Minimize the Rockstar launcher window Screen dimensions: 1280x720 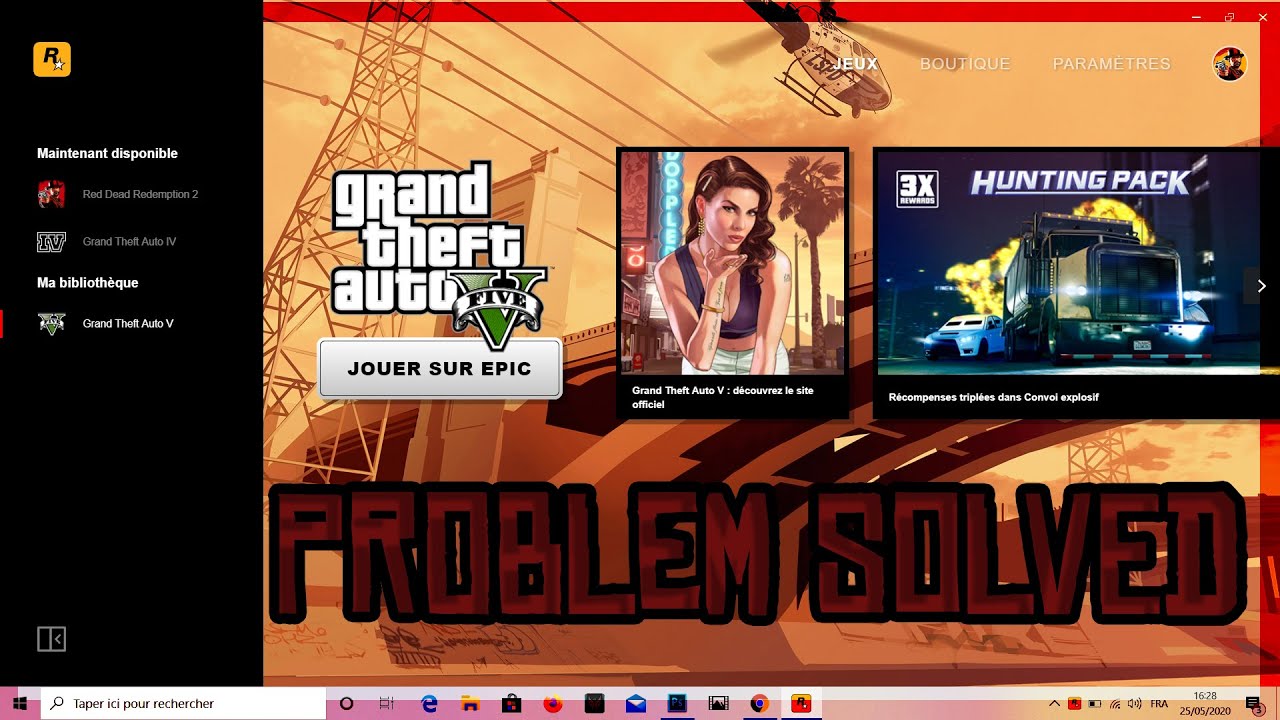[1197, 17]
